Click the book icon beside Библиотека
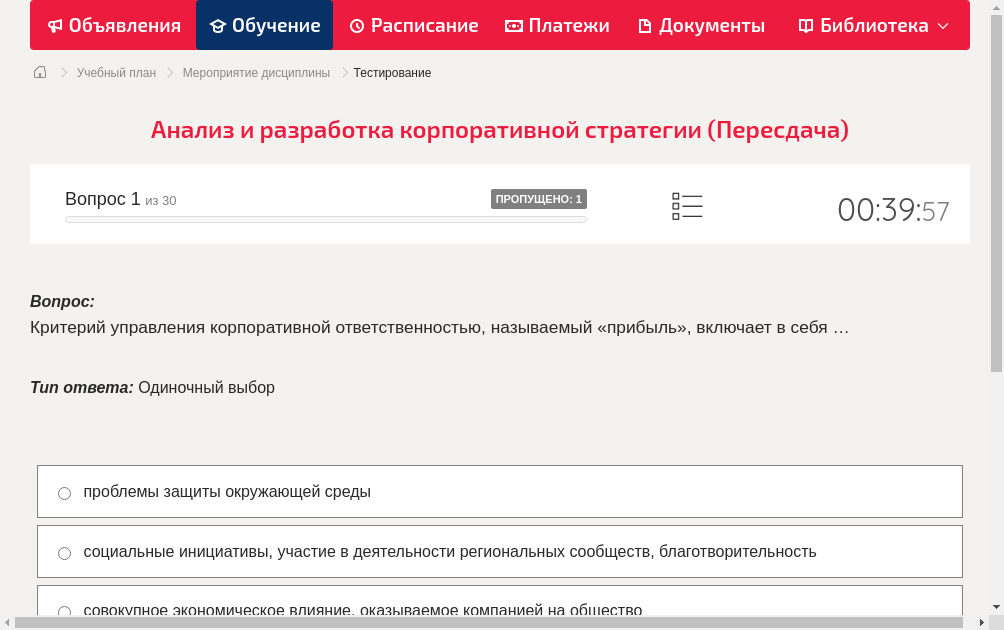This screenshot has height=630, width=1004. [806, 26]
